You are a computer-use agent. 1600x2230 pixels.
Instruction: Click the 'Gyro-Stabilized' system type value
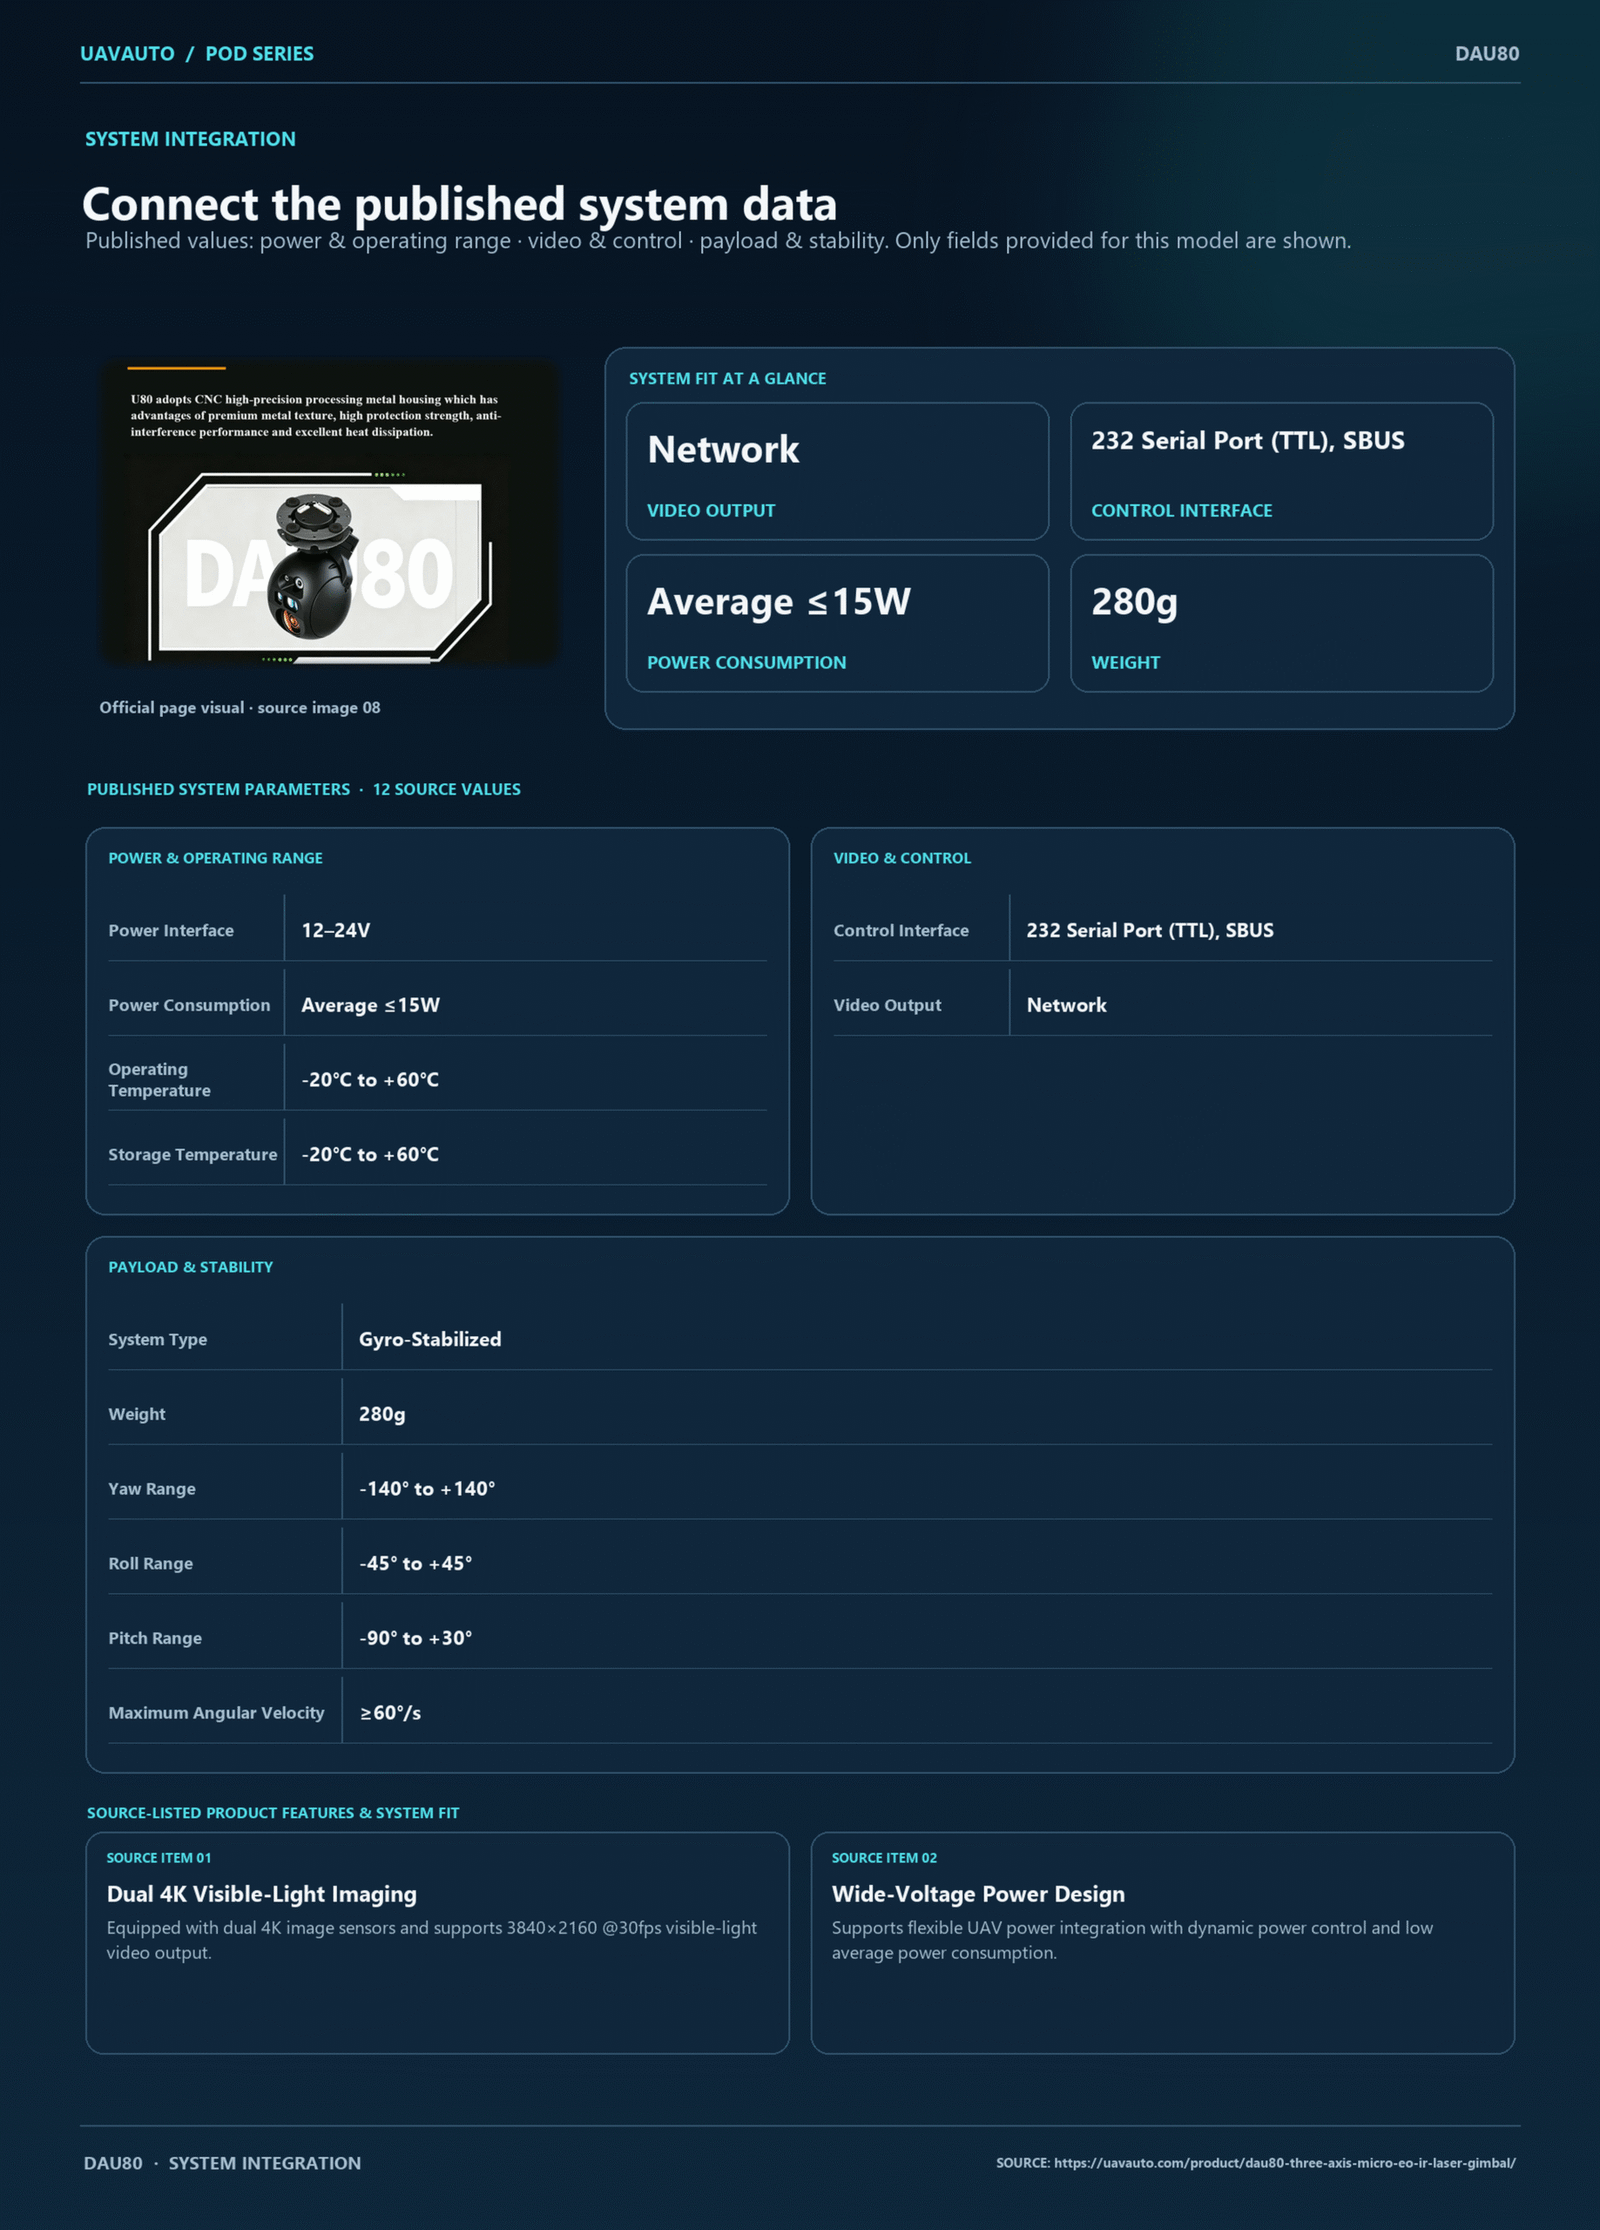pyautogui.click(x=430, y=1339)
